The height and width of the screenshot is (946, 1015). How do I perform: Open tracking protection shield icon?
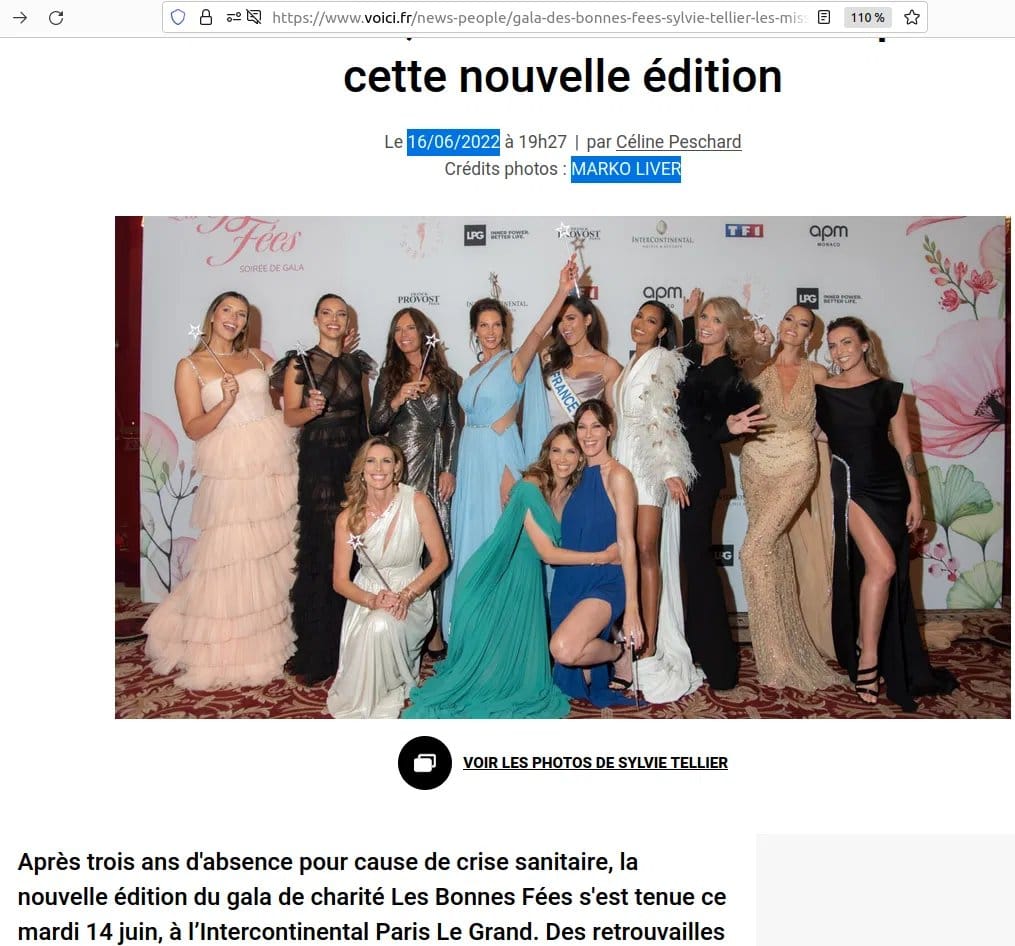click(x=177, y=17)
